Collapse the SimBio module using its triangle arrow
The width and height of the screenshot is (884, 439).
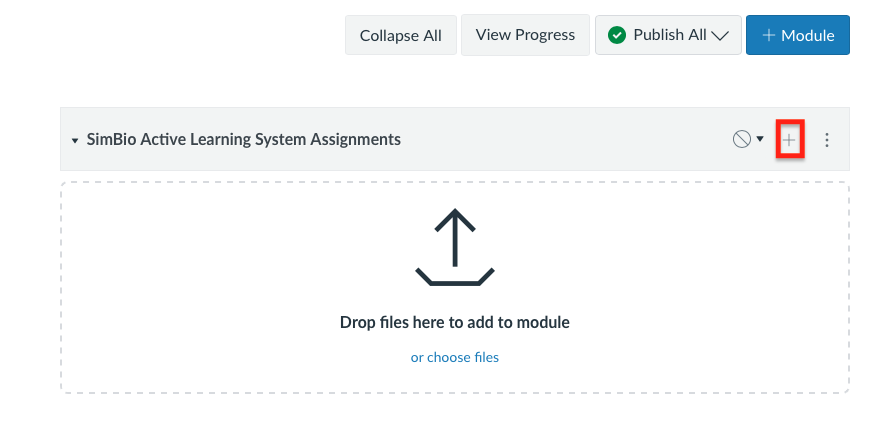pos(75,141)
